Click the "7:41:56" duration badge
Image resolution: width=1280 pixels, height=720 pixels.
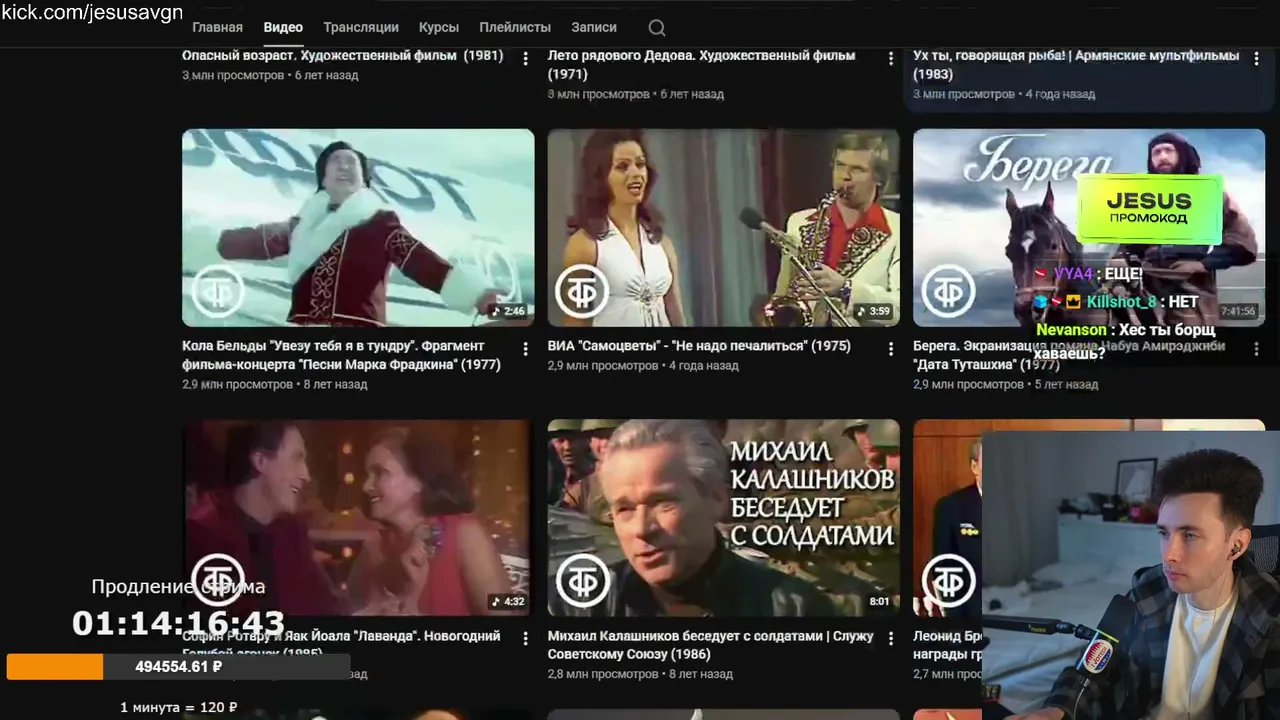1238,311
